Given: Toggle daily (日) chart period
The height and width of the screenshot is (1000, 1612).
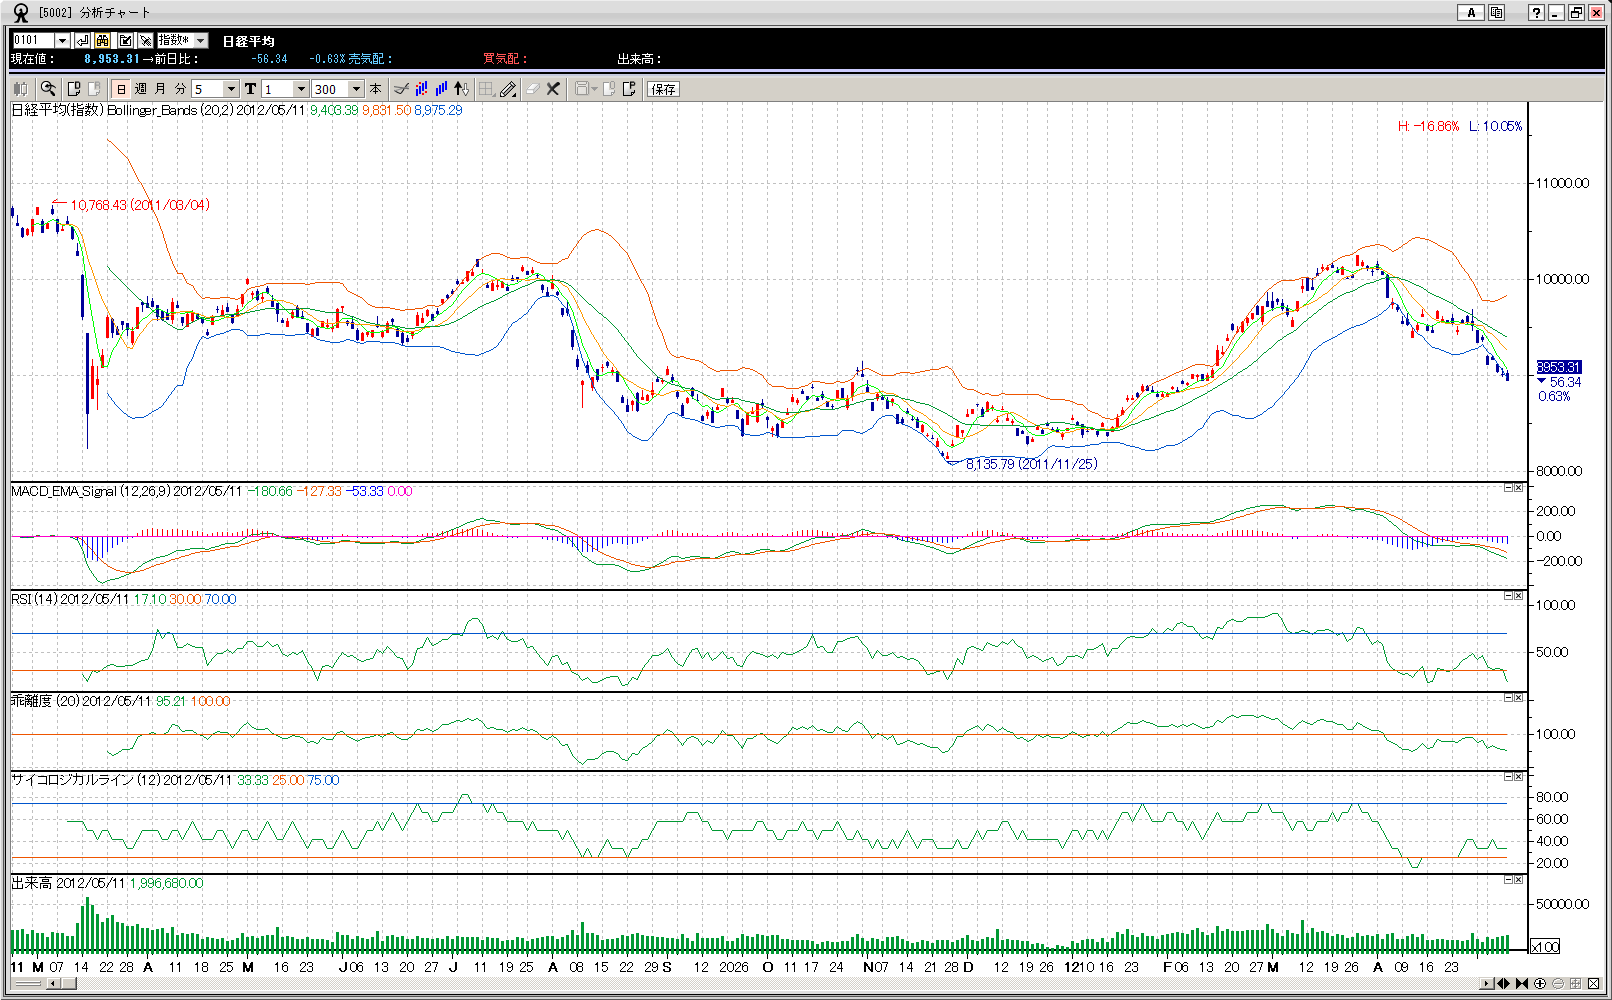Looking at the screenshot, I should 121,89.
